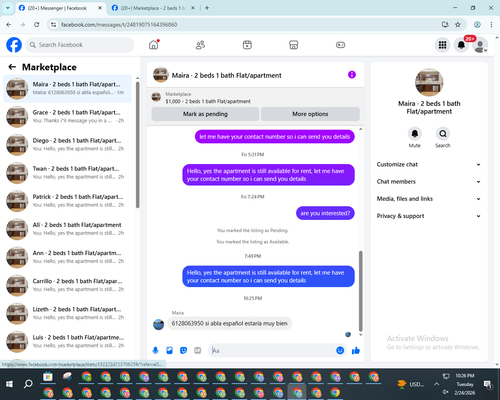Open the view site information icon
500x400 pixels.
click(x=53, y=24)
